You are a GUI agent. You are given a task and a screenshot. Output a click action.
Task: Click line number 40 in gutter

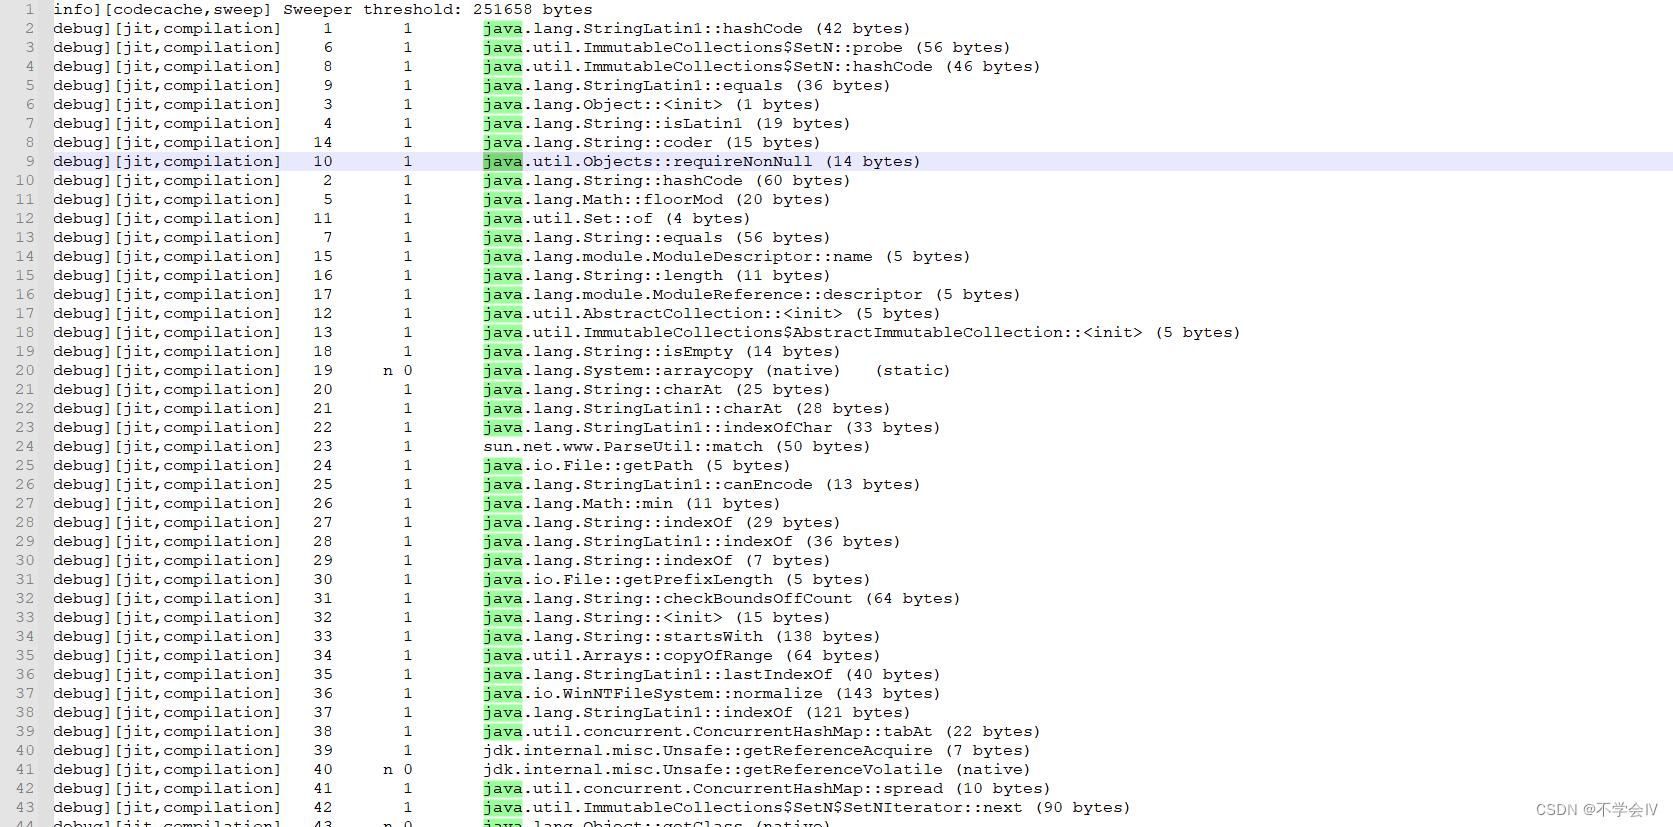(25, 750)
